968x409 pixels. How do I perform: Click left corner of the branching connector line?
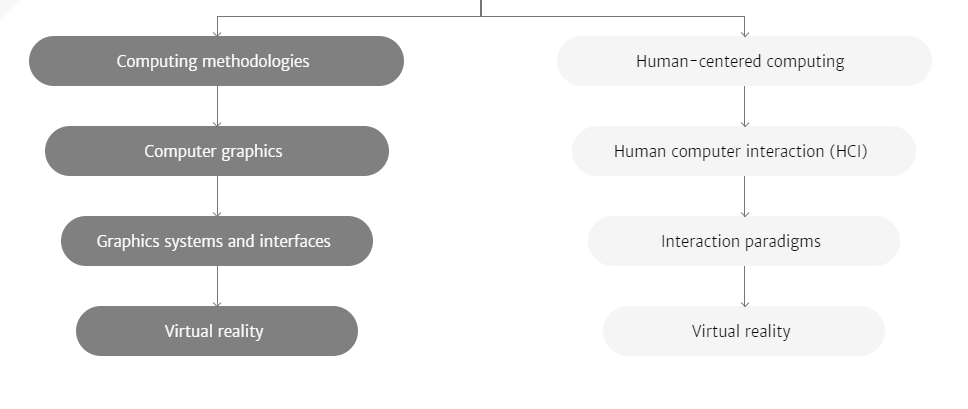click(217, 17)
